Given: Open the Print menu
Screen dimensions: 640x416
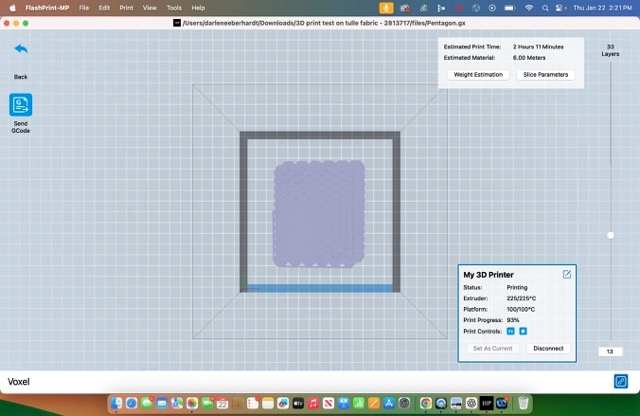Looking at the screenshot, I should click(x=125, y=7).
